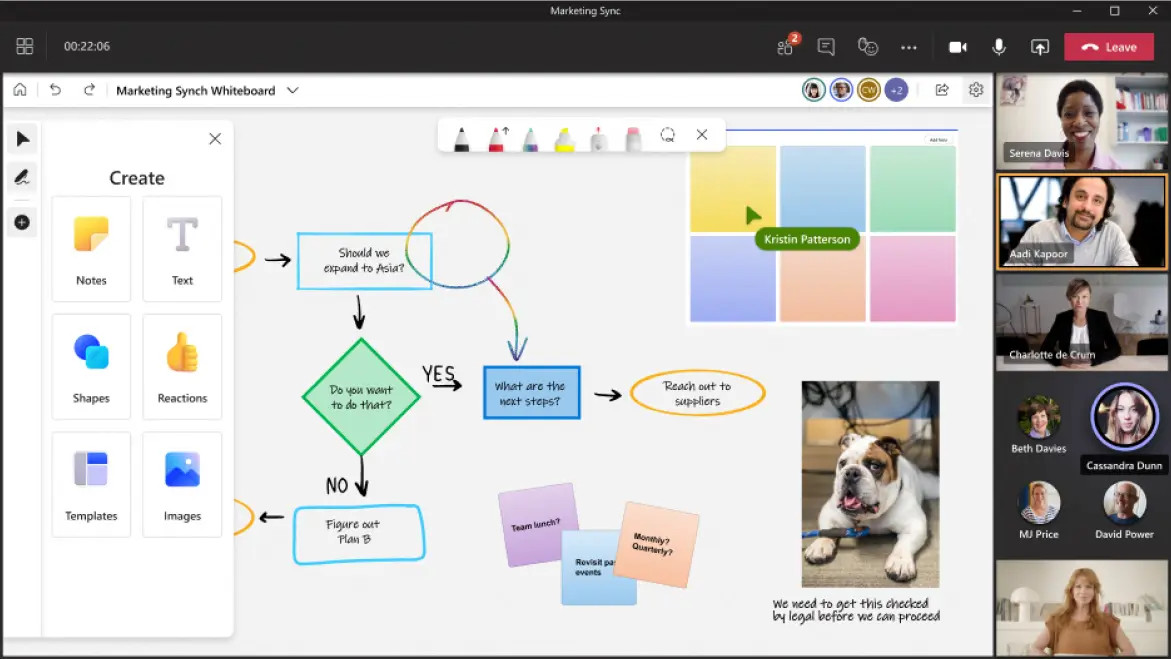
Task: Choose Notes in the Create panel
Action: 91,249
